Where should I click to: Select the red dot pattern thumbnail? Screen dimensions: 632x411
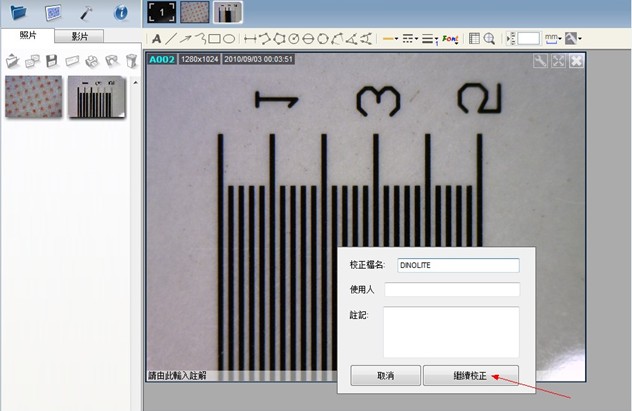tap(33, 97)
